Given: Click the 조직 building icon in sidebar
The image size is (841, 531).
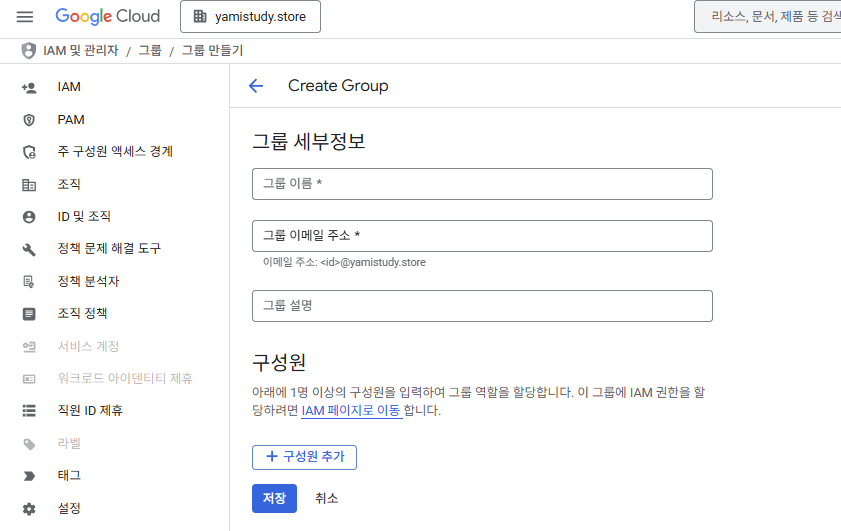Looking at the screenshot, I should pos(29,185).
